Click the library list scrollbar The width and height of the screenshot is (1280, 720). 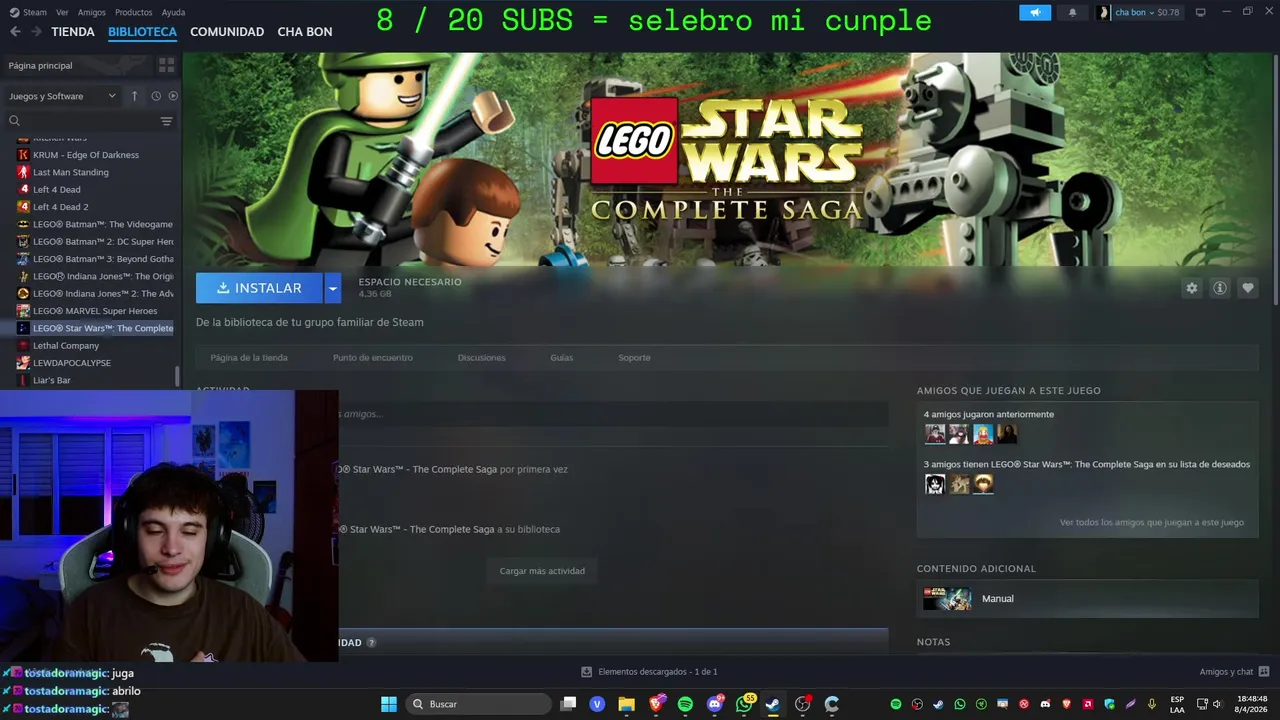click(178, 376)
